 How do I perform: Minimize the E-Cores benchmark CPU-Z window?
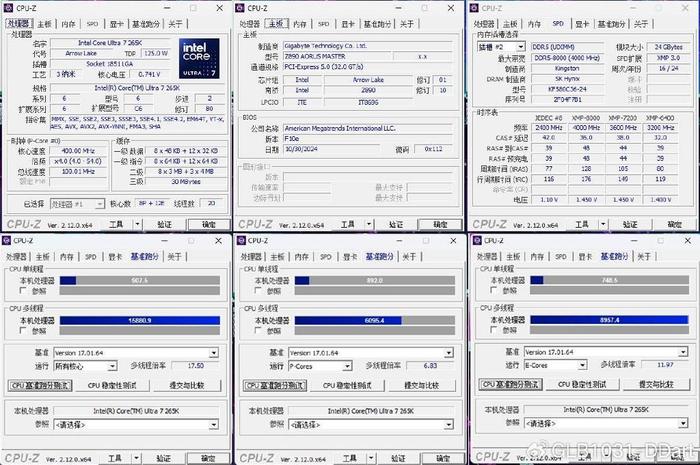click(634, 241)
